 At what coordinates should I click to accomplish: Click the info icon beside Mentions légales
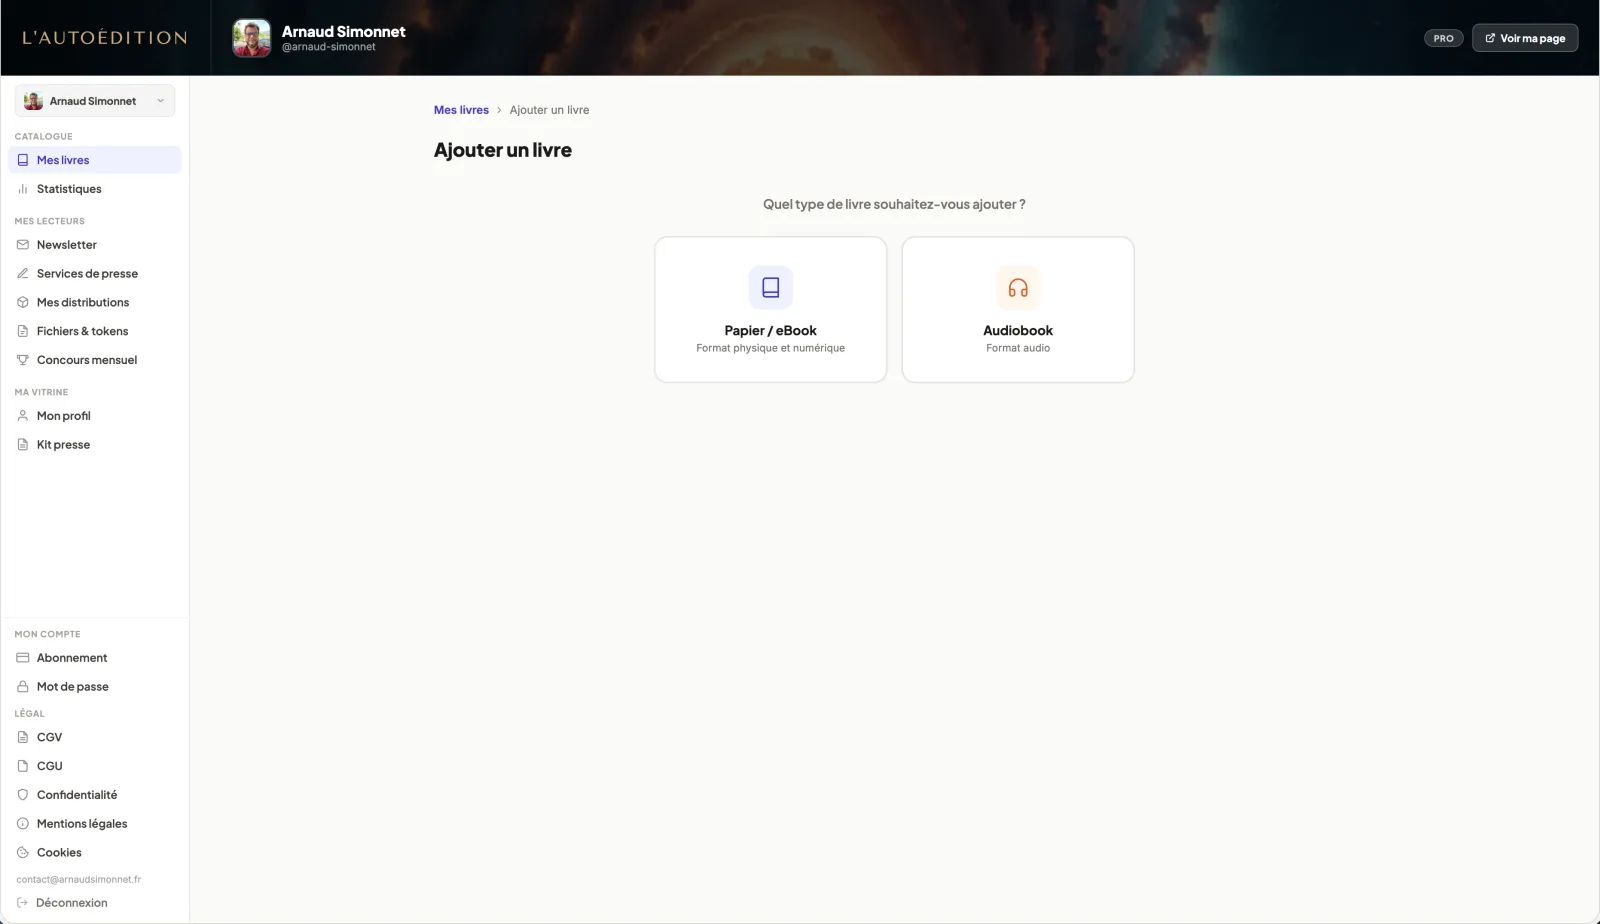point(23,824)
